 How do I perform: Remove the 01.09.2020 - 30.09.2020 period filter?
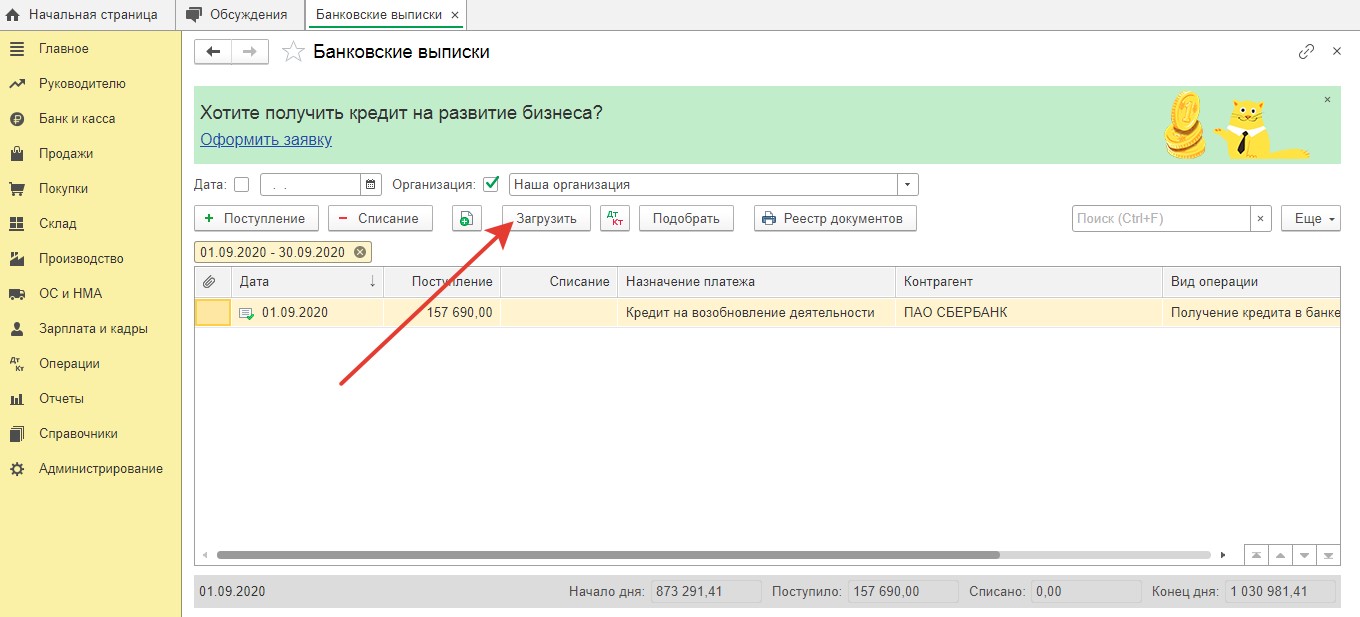click(360, 252)
